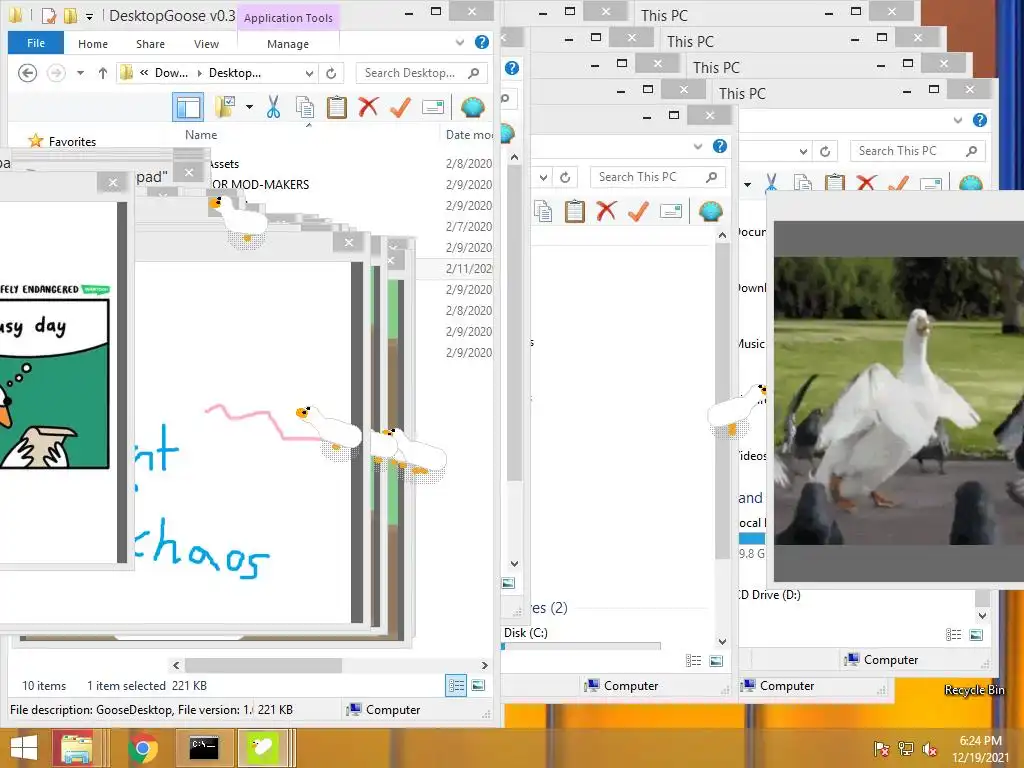Sort by the Date modified column header
Viewport: 1024px width, 768px height.
(469, 135)
